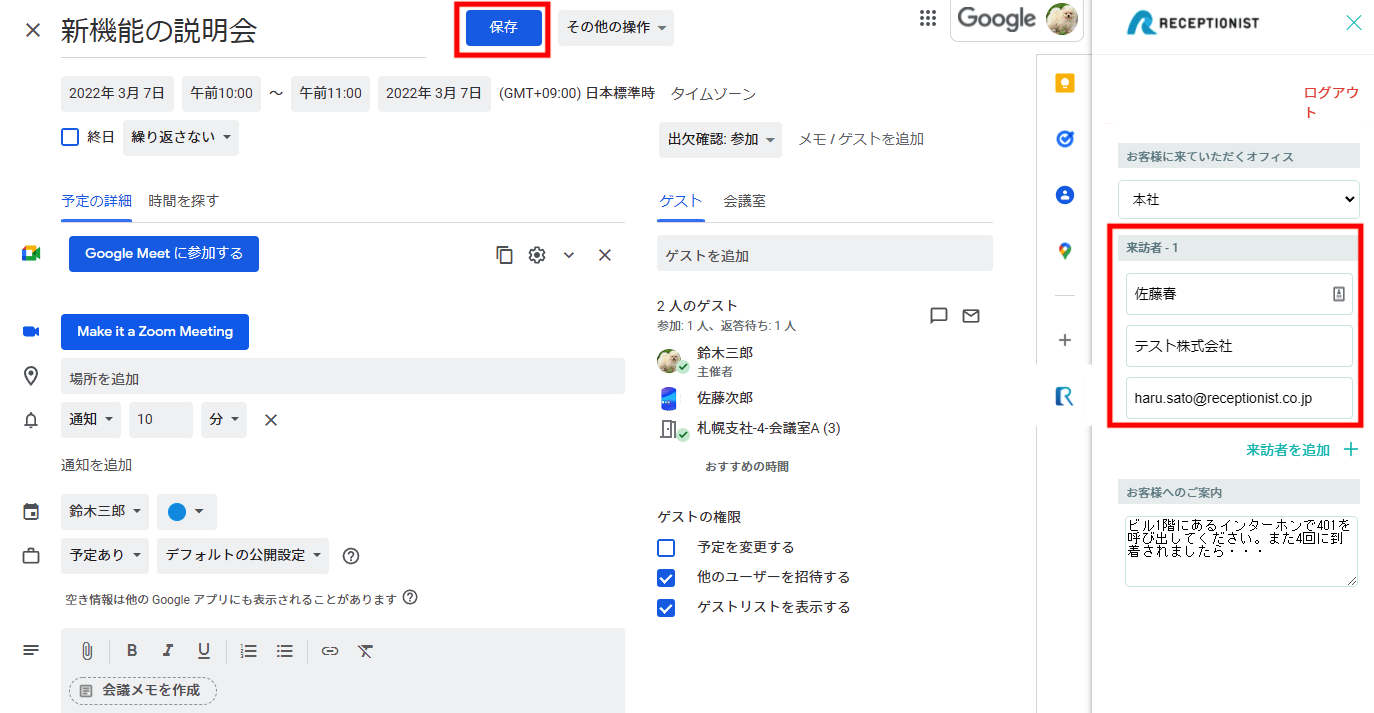1374x713 pixels.
Task: Open the デフォルトの公開設定 dropdown
Action: [x=243, y=555]
